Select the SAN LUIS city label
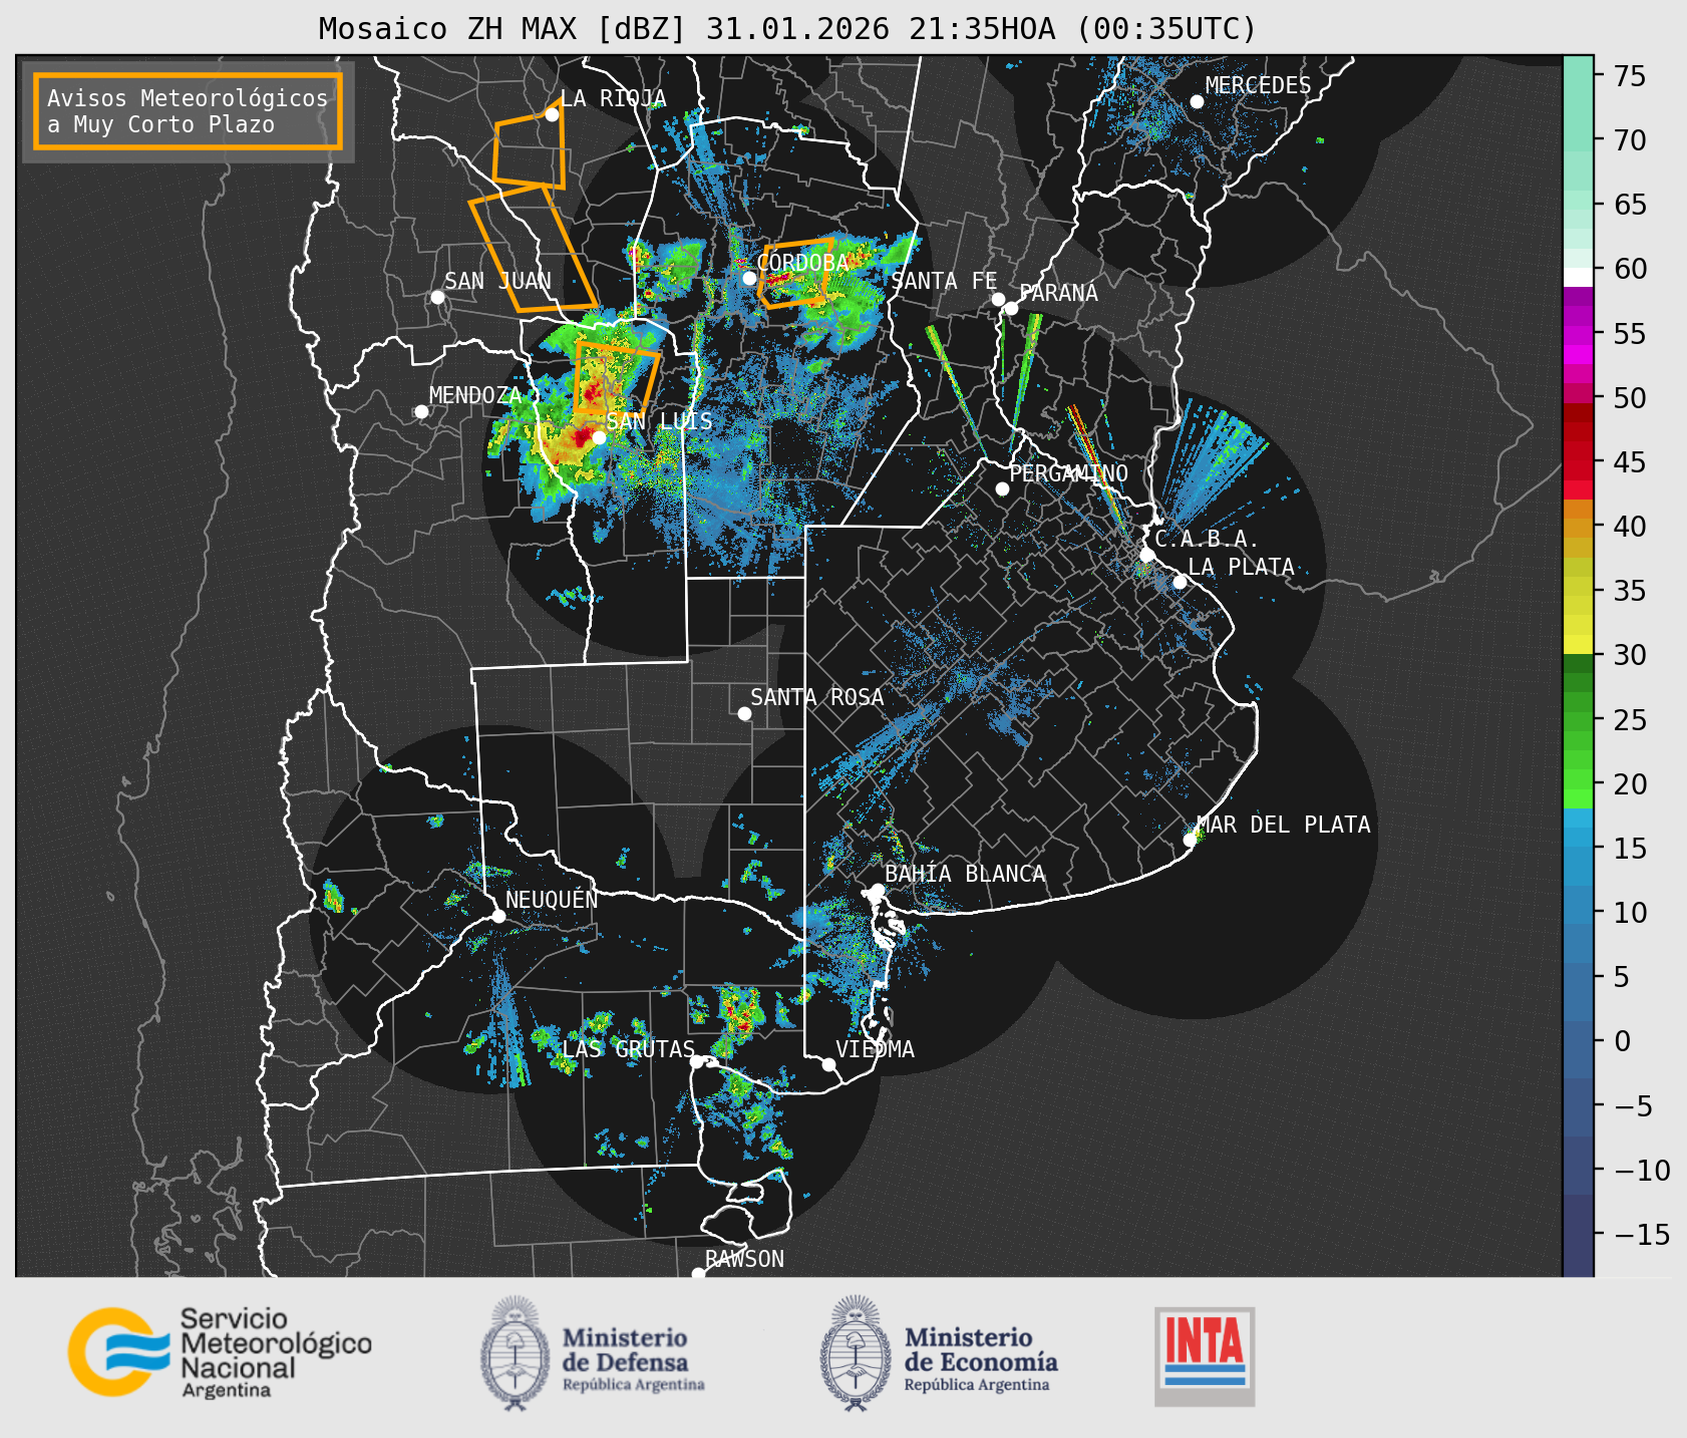Screen dimensions: 1687x1438 (660, 421)
